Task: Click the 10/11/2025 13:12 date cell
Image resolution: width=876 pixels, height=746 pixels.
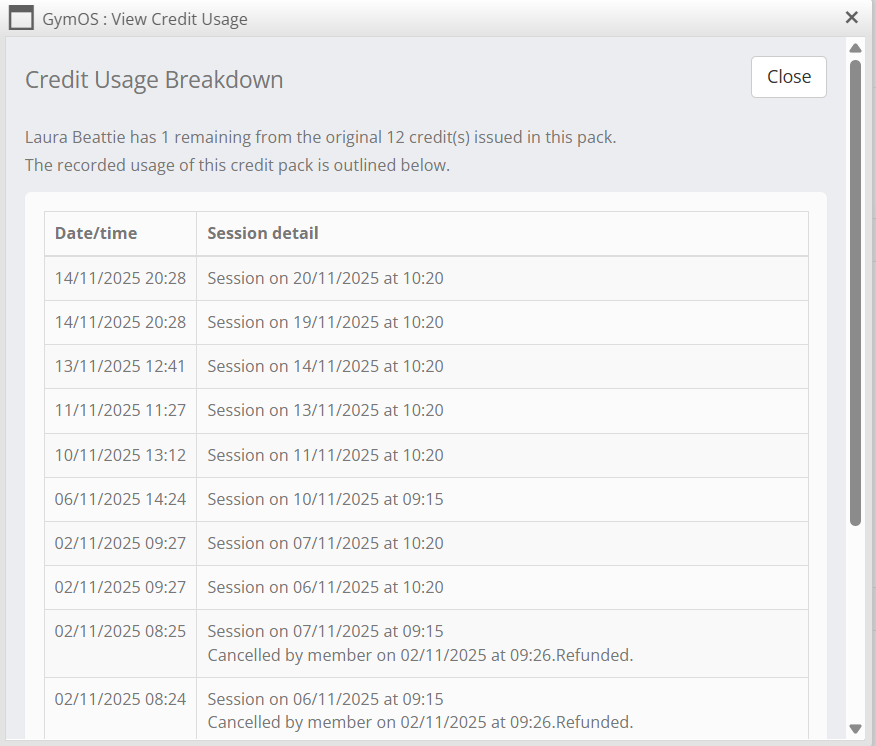Action: (120, 455)
